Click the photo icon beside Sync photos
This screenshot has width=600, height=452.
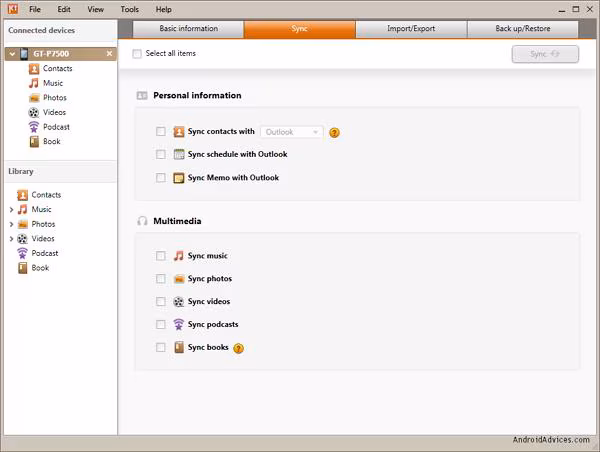coord(179,279)
